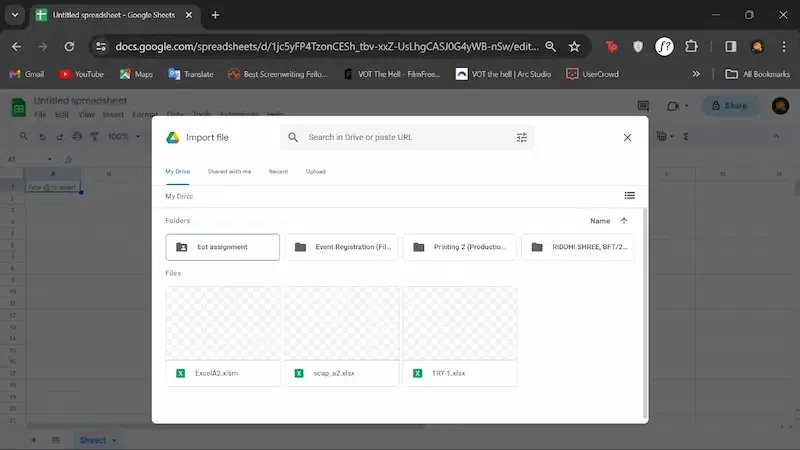Click the undo icon in Sheets toolbar
The height and width of the screenshot is (450, 800).
(x=42, y=136)
